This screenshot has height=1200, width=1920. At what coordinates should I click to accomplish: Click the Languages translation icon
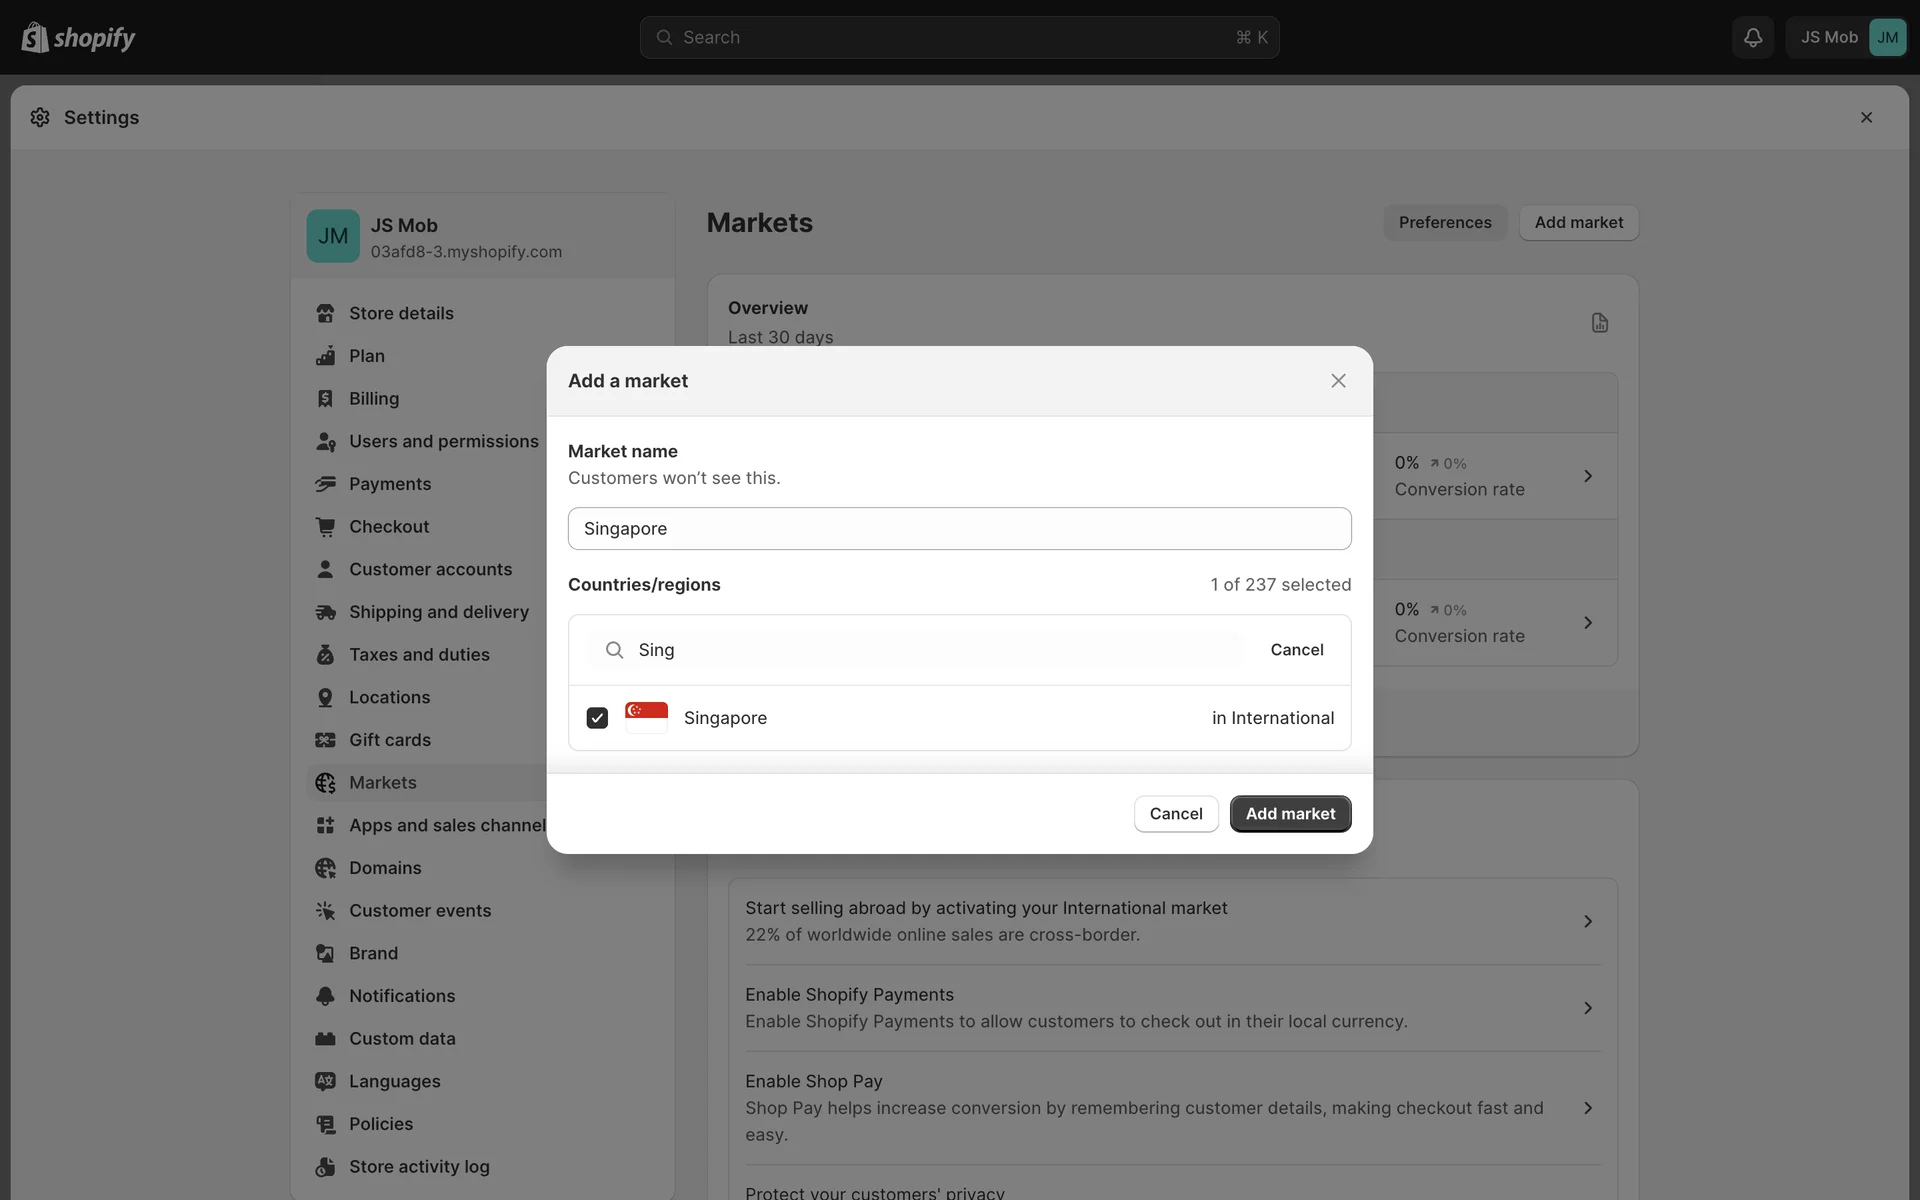pyautogui.click(x=325, y=1081)
